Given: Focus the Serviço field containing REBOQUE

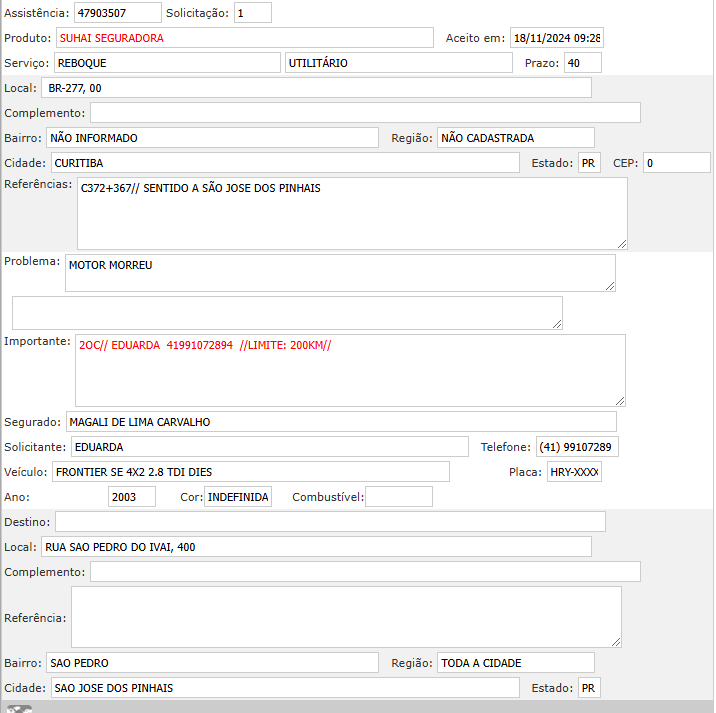Looking at the screenshot, I should coord(167,63).
